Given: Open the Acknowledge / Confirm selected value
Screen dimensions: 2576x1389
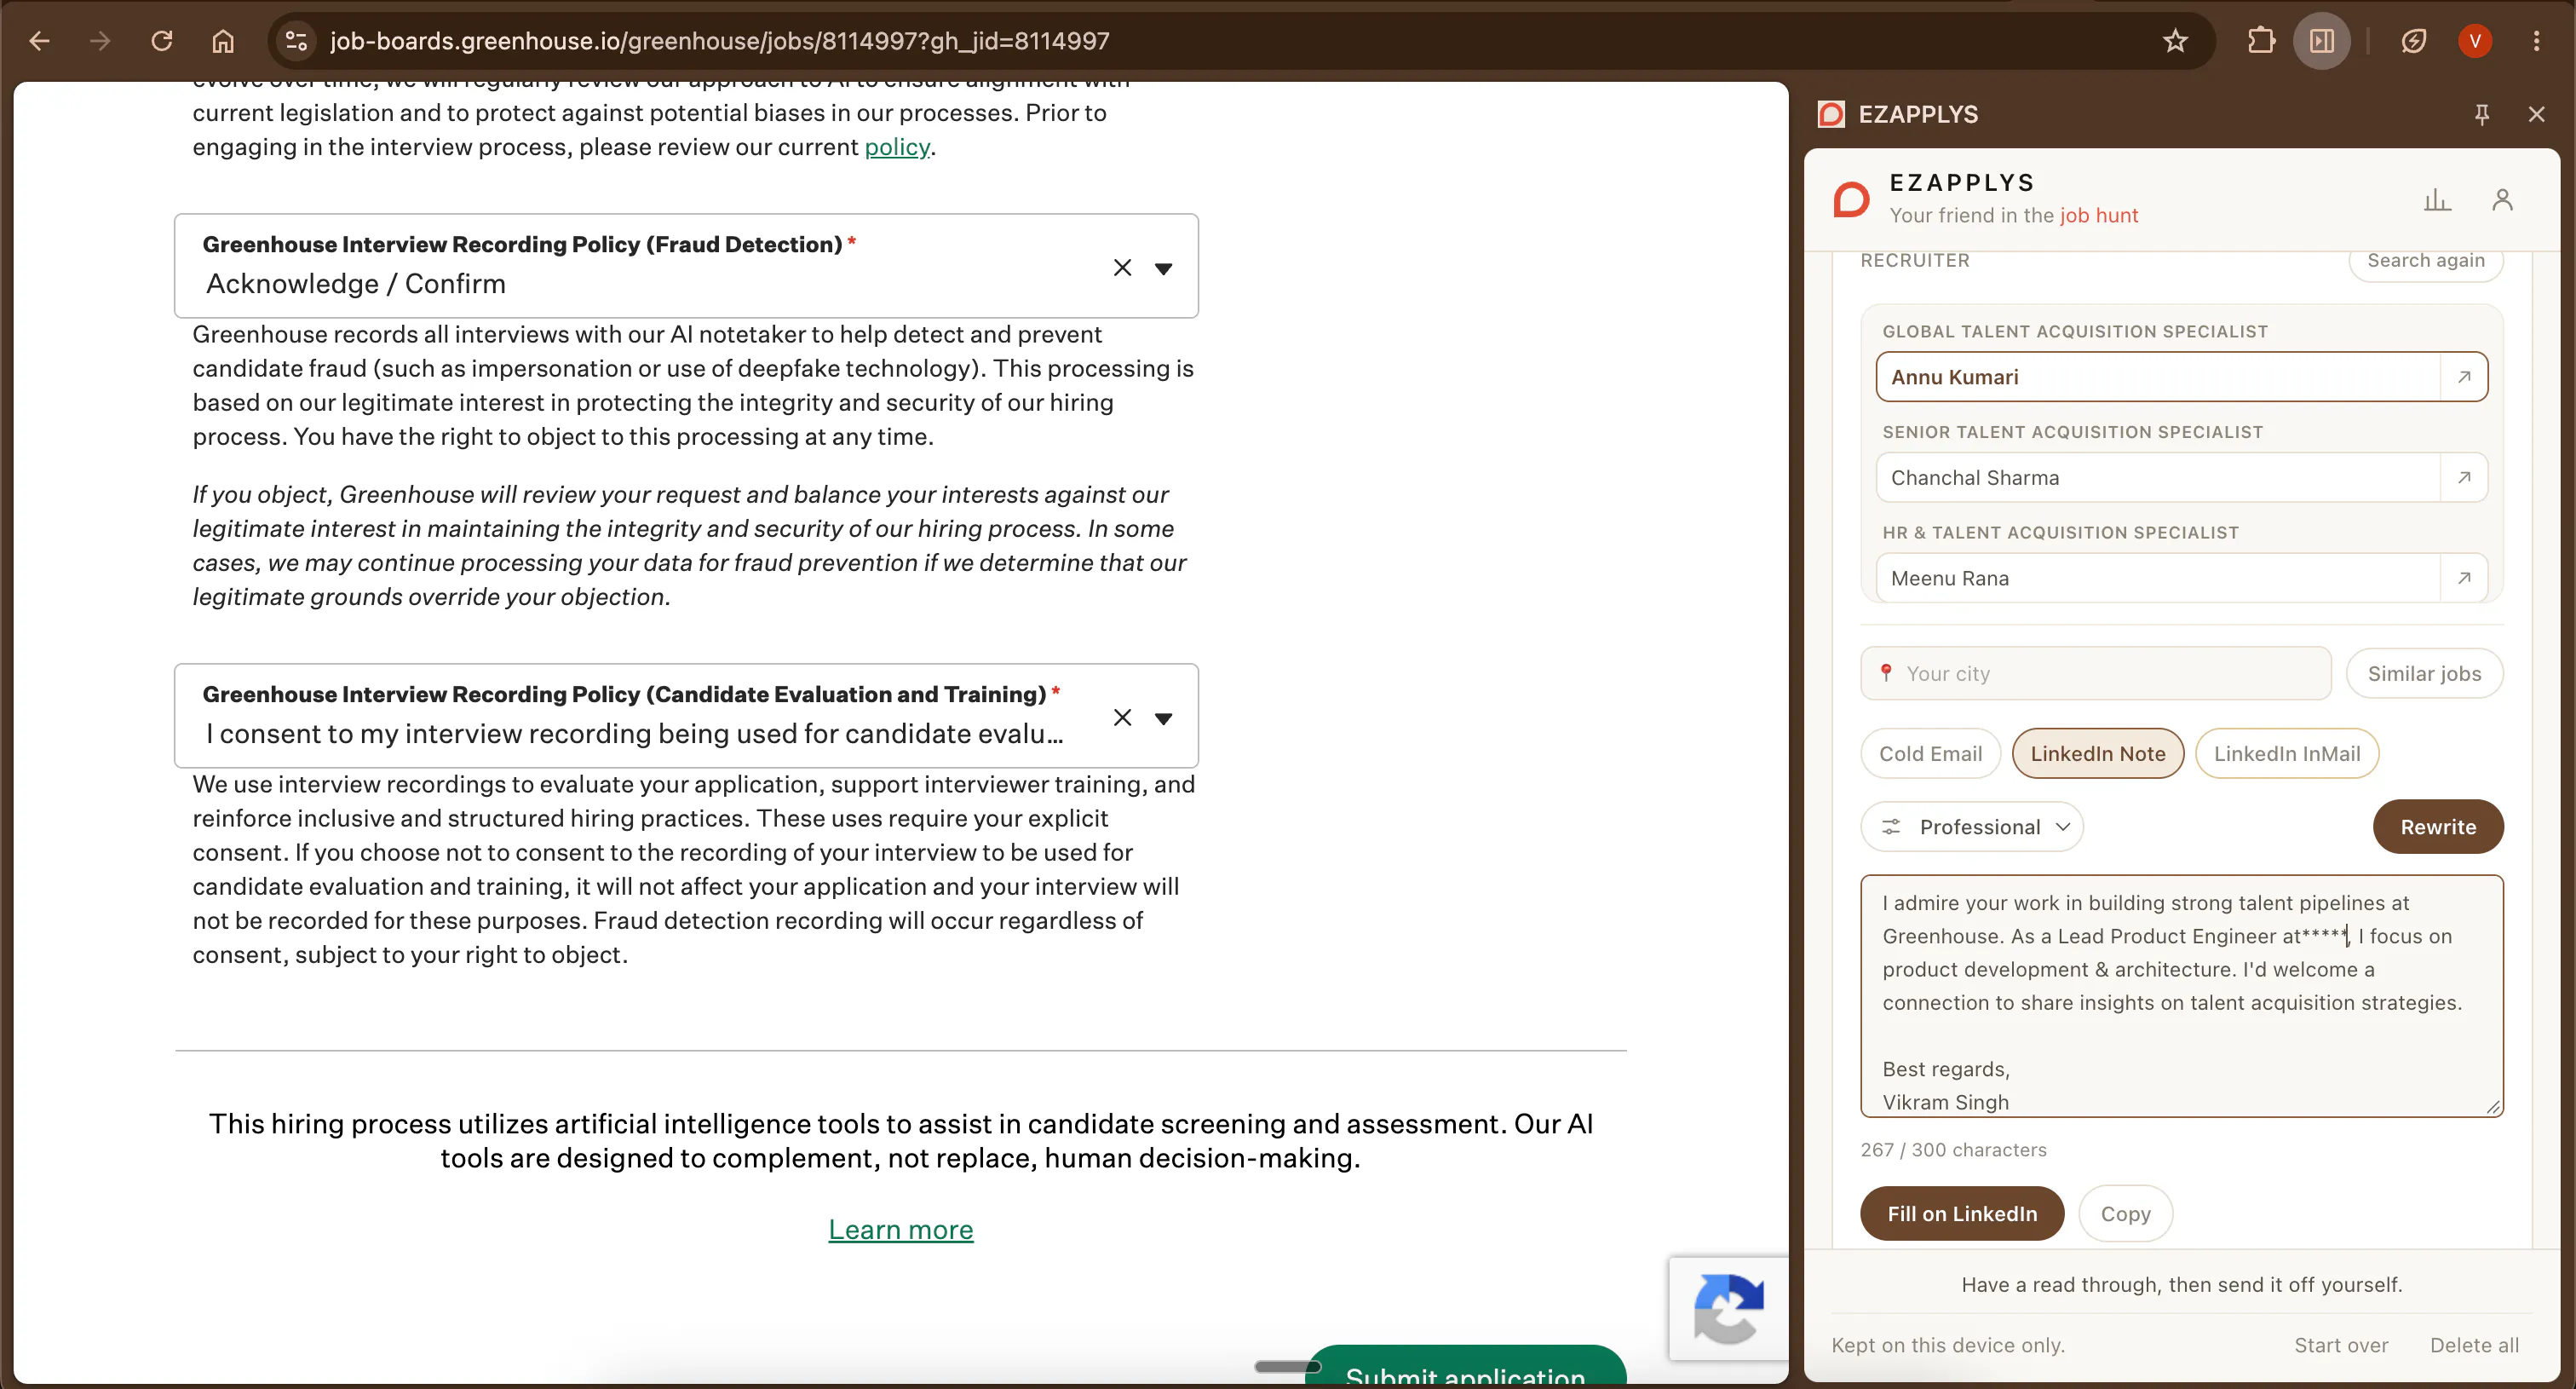Looking at the screenshot, I should pyautogui.click(x=355, y=284).
